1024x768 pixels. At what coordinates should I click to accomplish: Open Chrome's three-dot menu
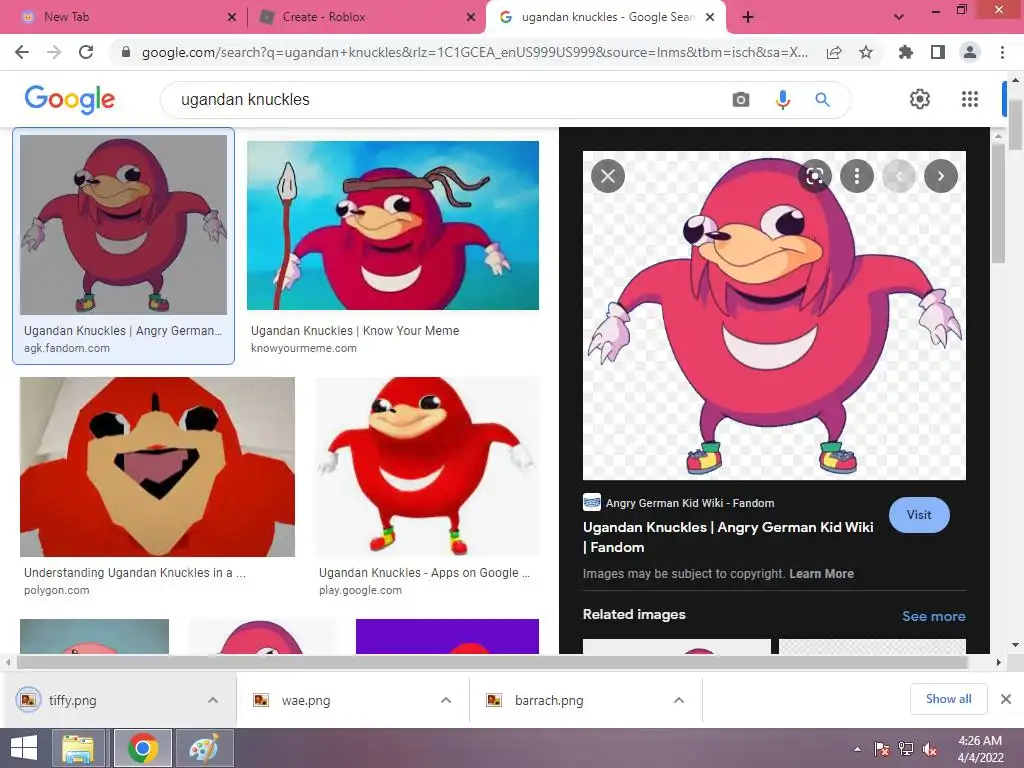(x=1002, y=52)
